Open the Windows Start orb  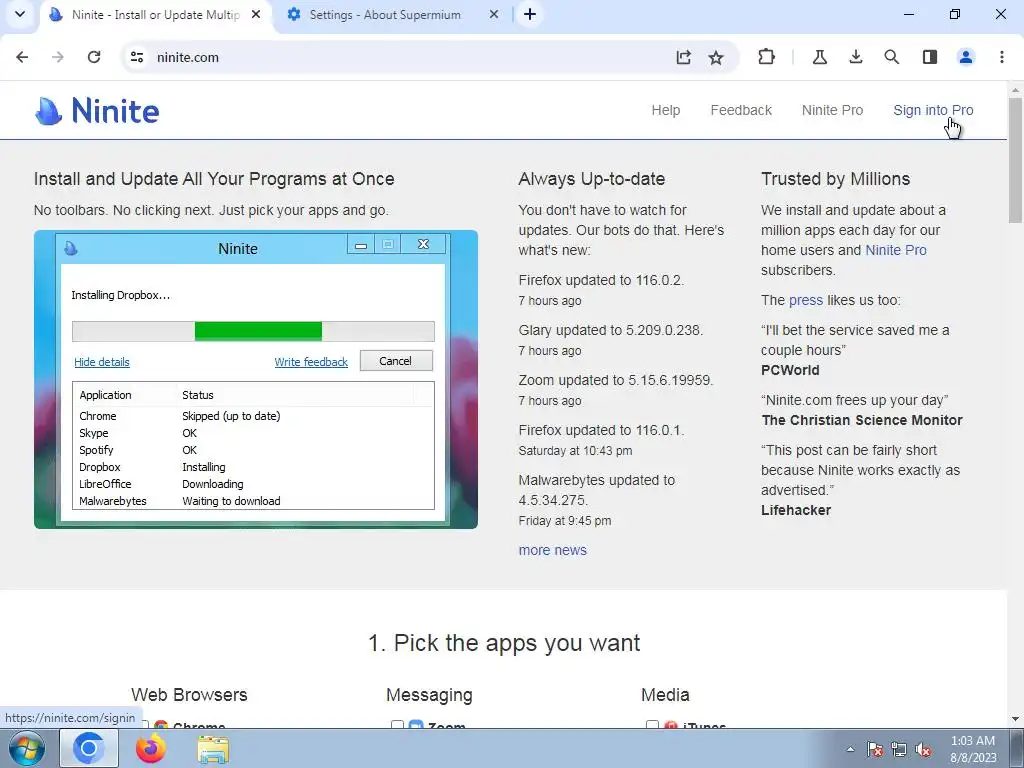(x=27, y=748)
